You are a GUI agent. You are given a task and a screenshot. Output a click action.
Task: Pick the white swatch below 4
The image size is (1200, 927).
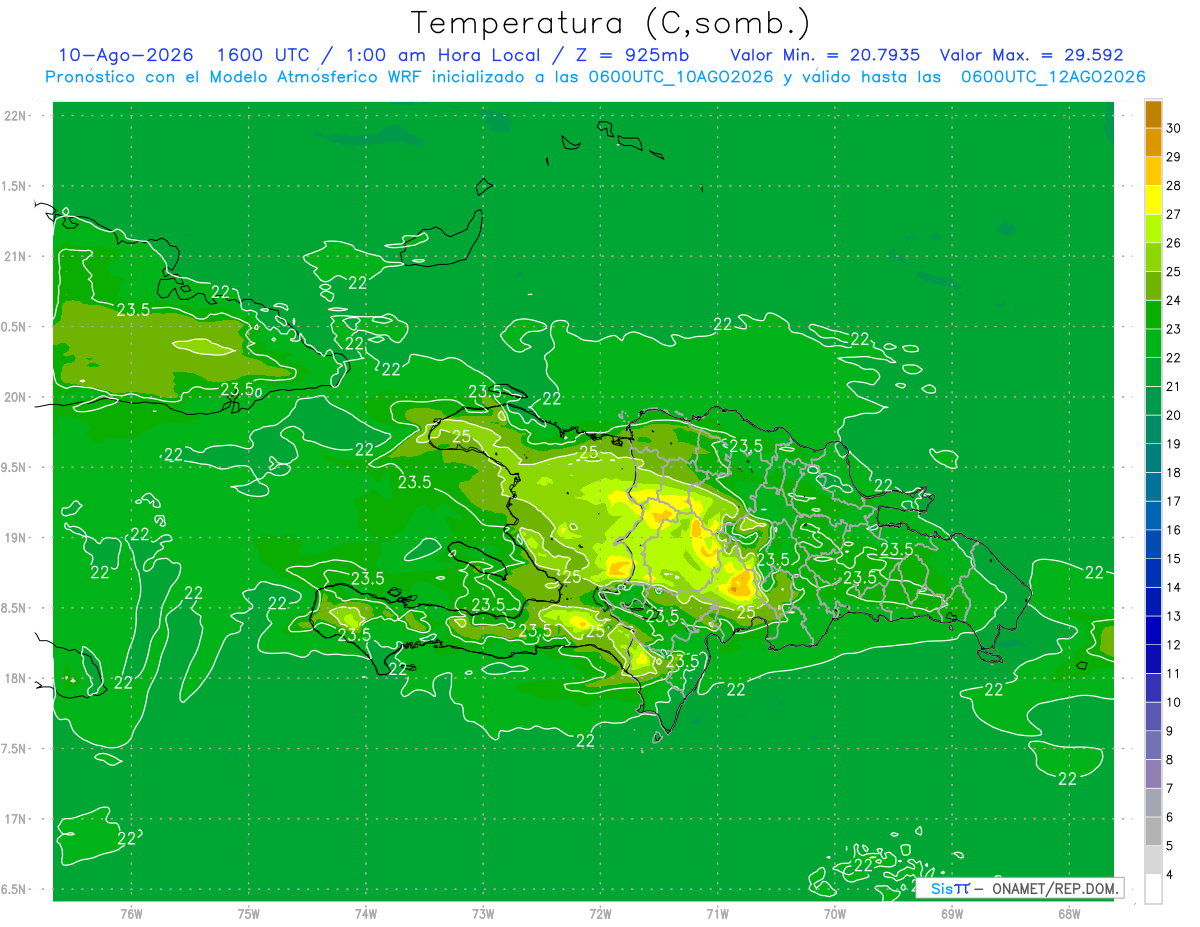pos(1153,889)
